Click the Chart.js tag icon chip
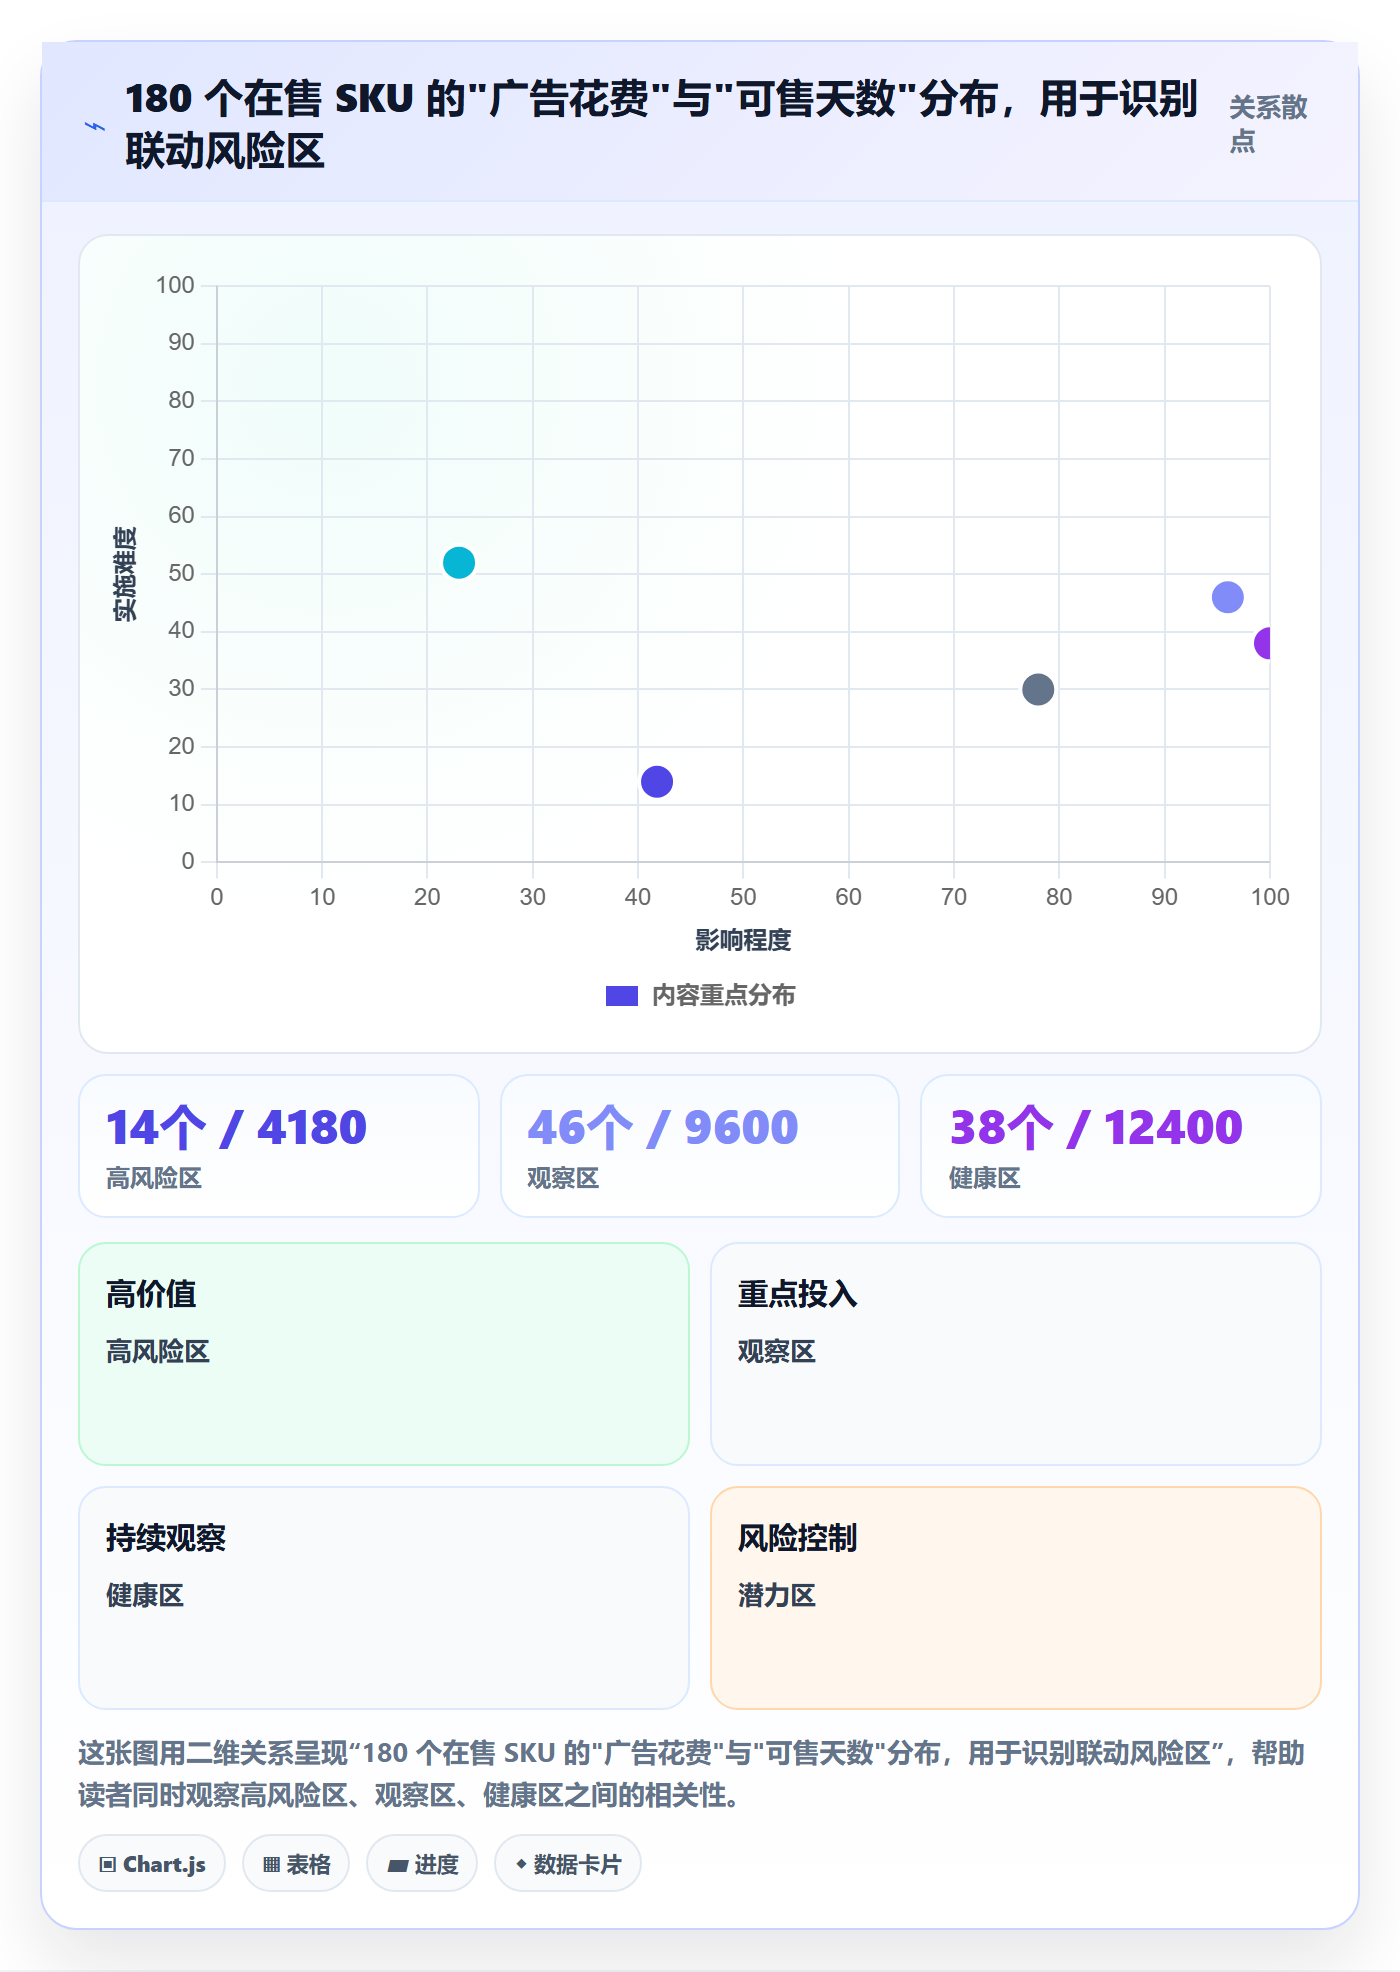Image resolution: width=1400 pixels, height=1972 pixels. tap(152, 1864)
